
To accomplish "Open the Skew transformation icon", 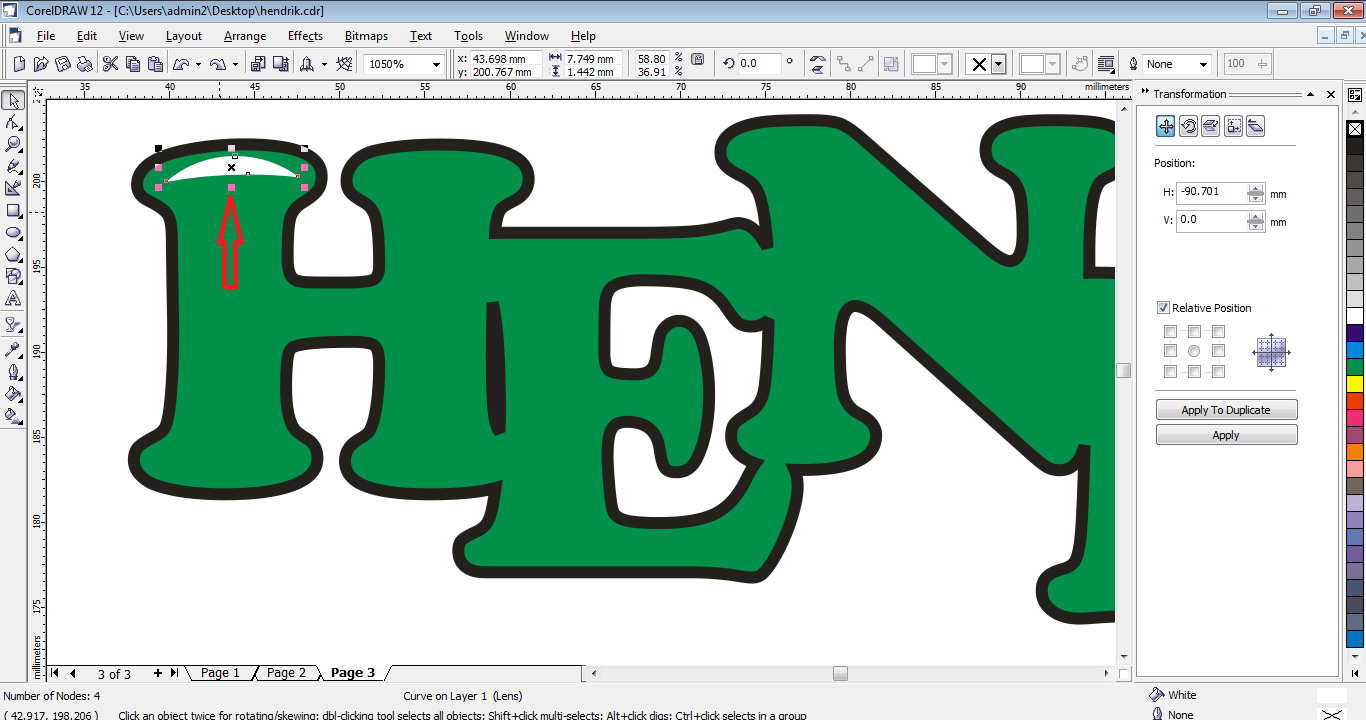I will (x=1255, y=126).
